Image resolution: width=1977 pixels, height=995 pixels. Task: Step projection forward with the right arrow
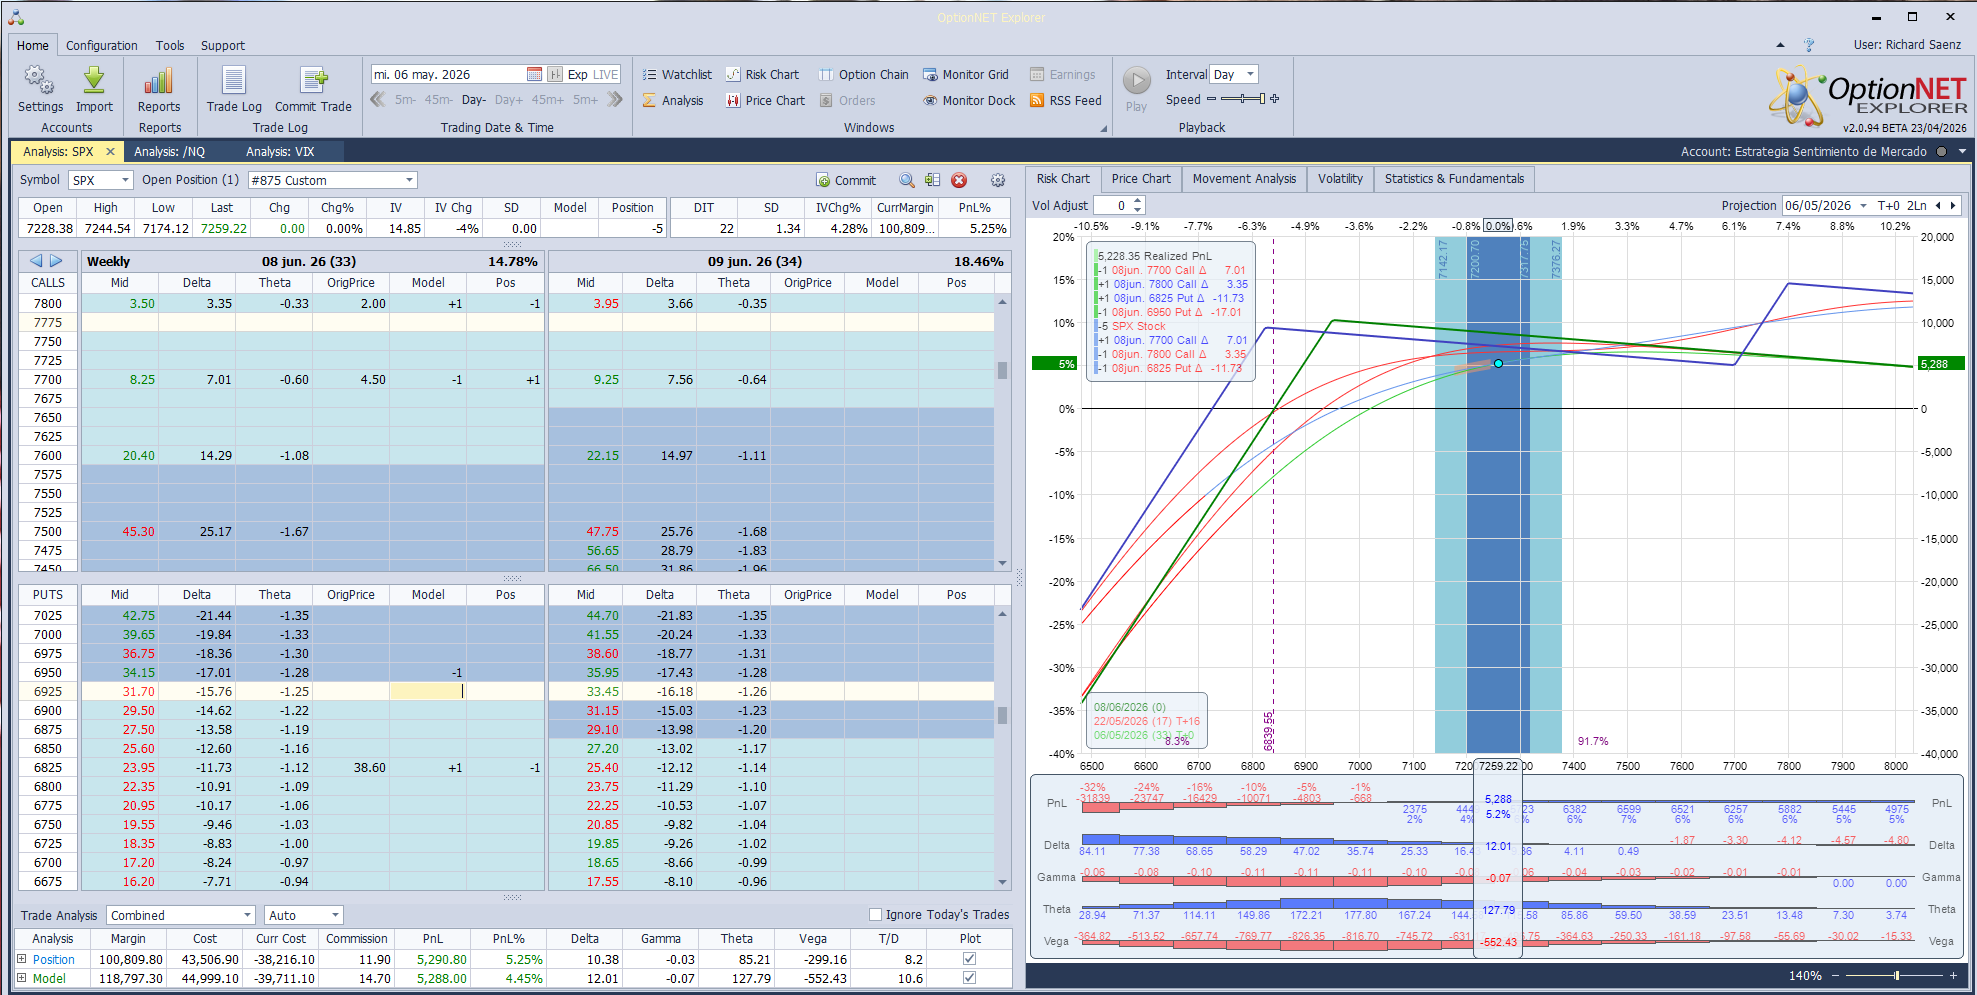[x=1952, y=206]
